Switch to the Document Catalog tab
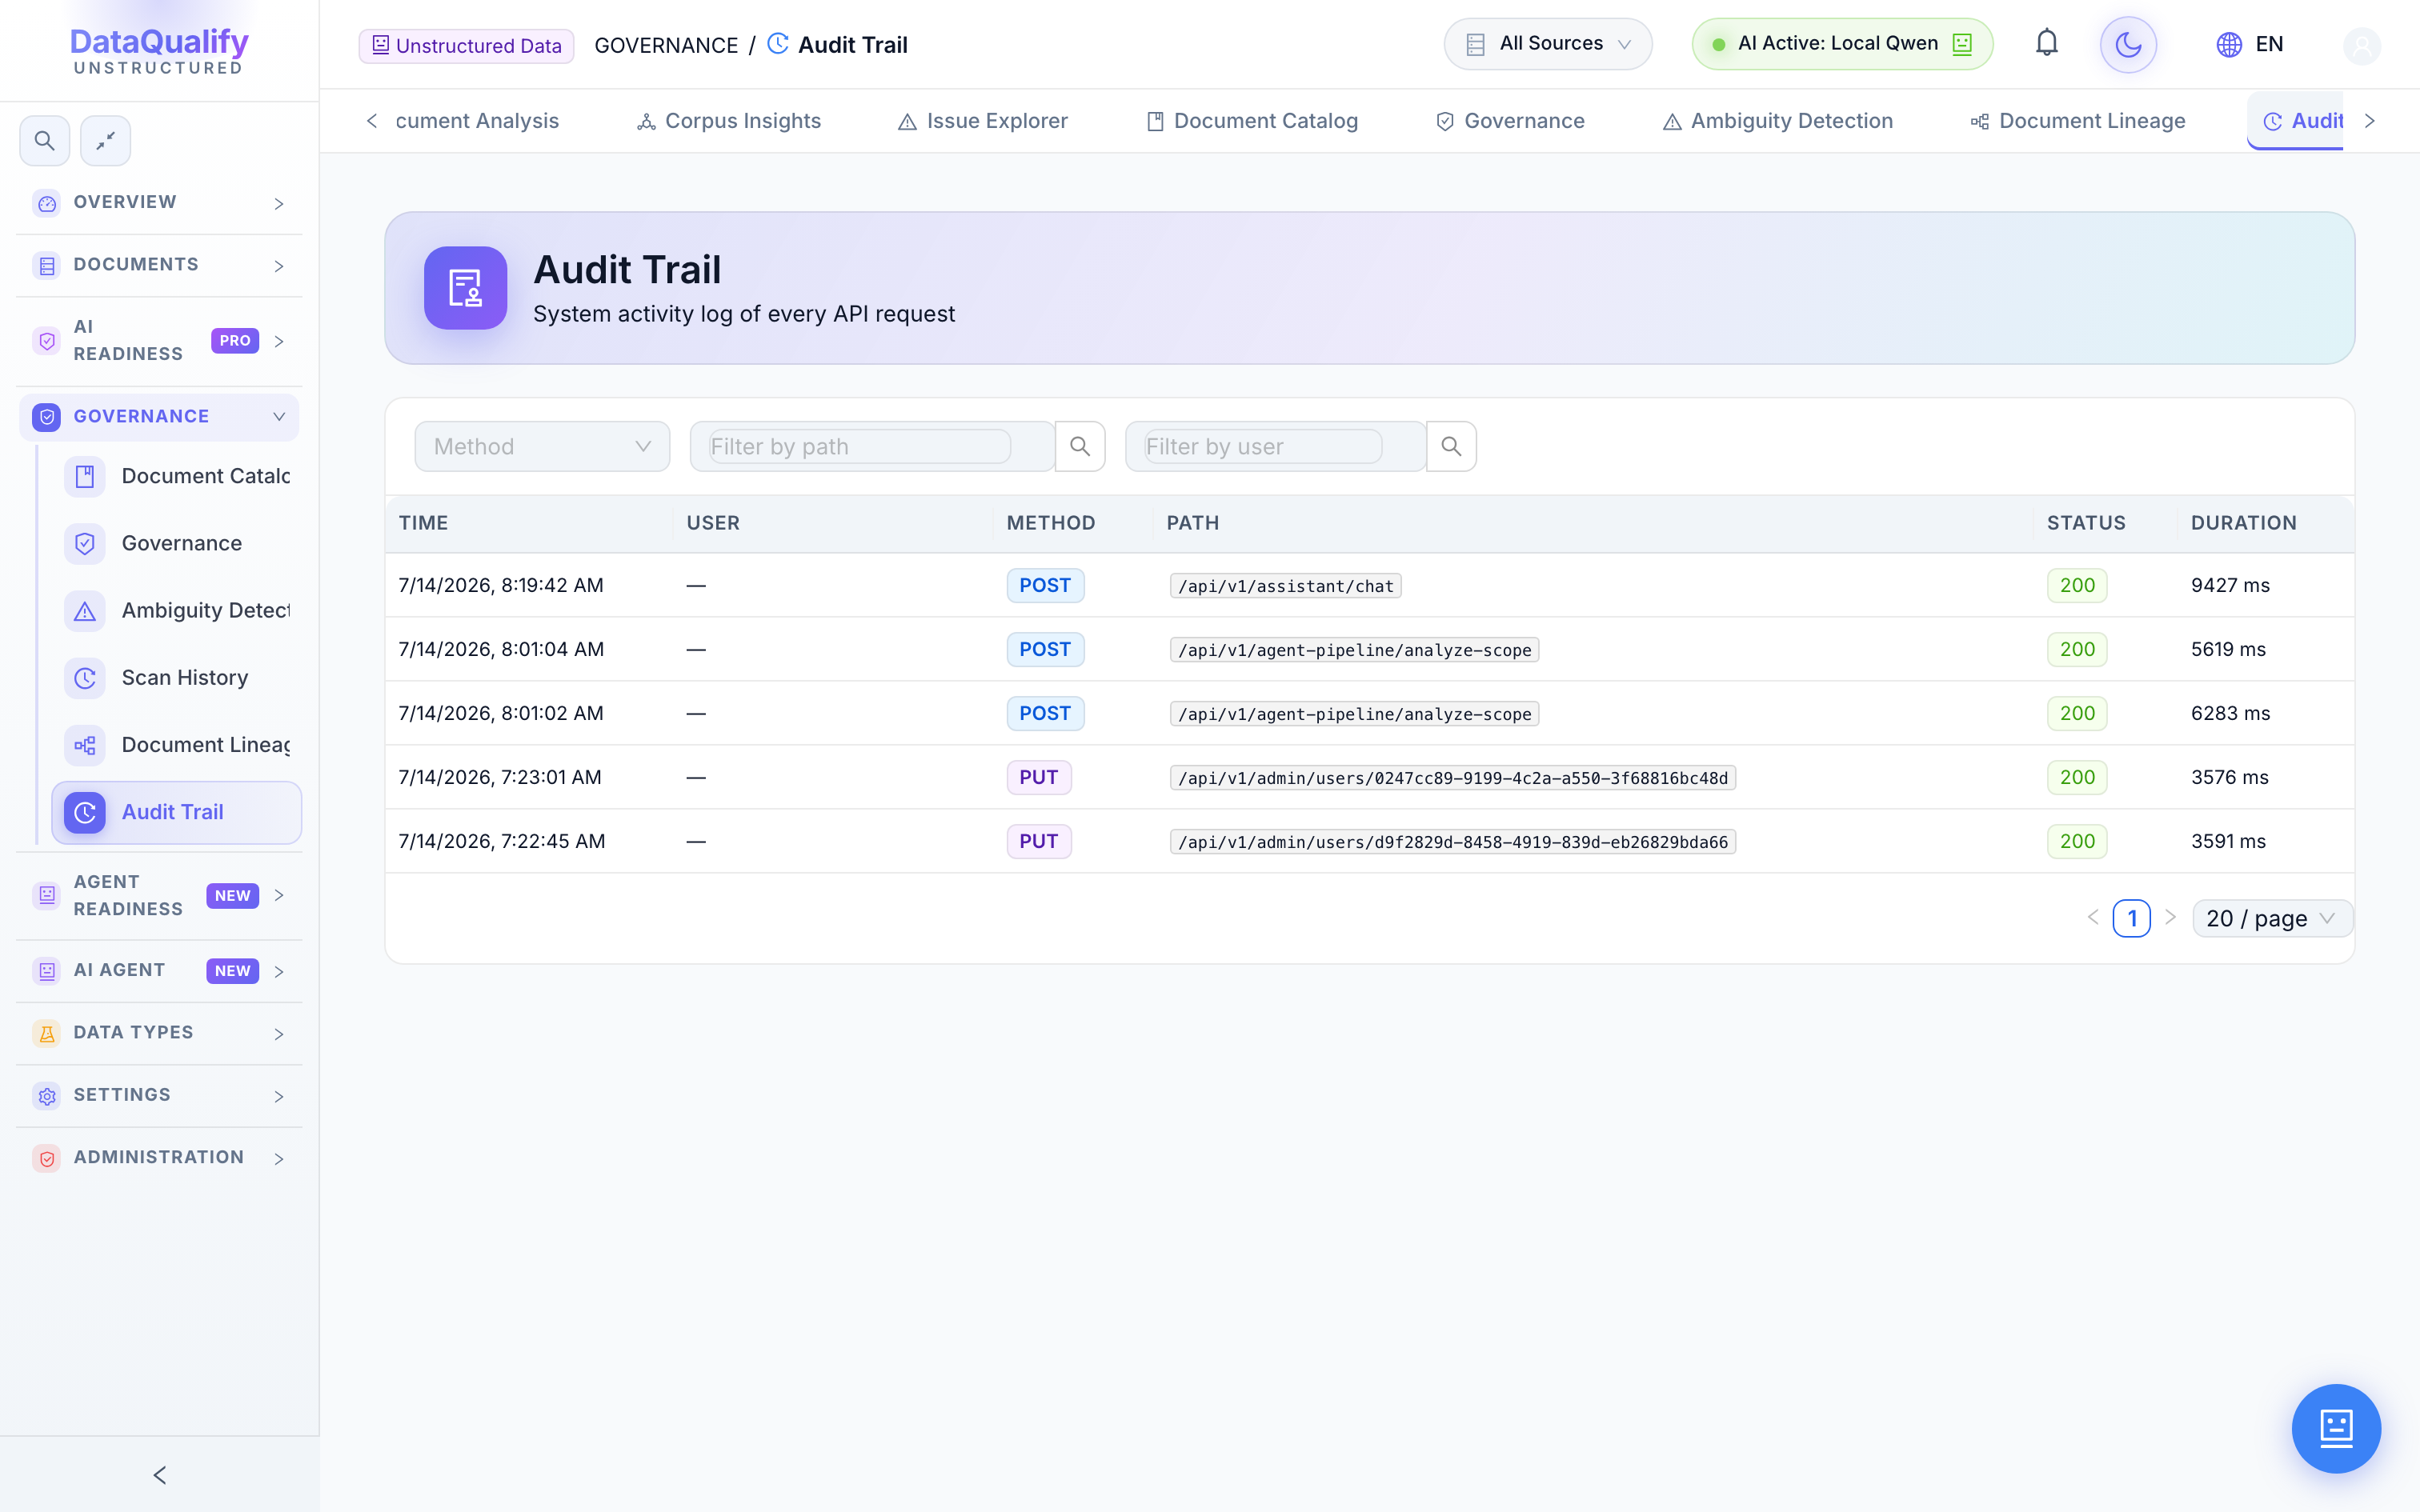2420x1512 pixels. pos(1252,121)
